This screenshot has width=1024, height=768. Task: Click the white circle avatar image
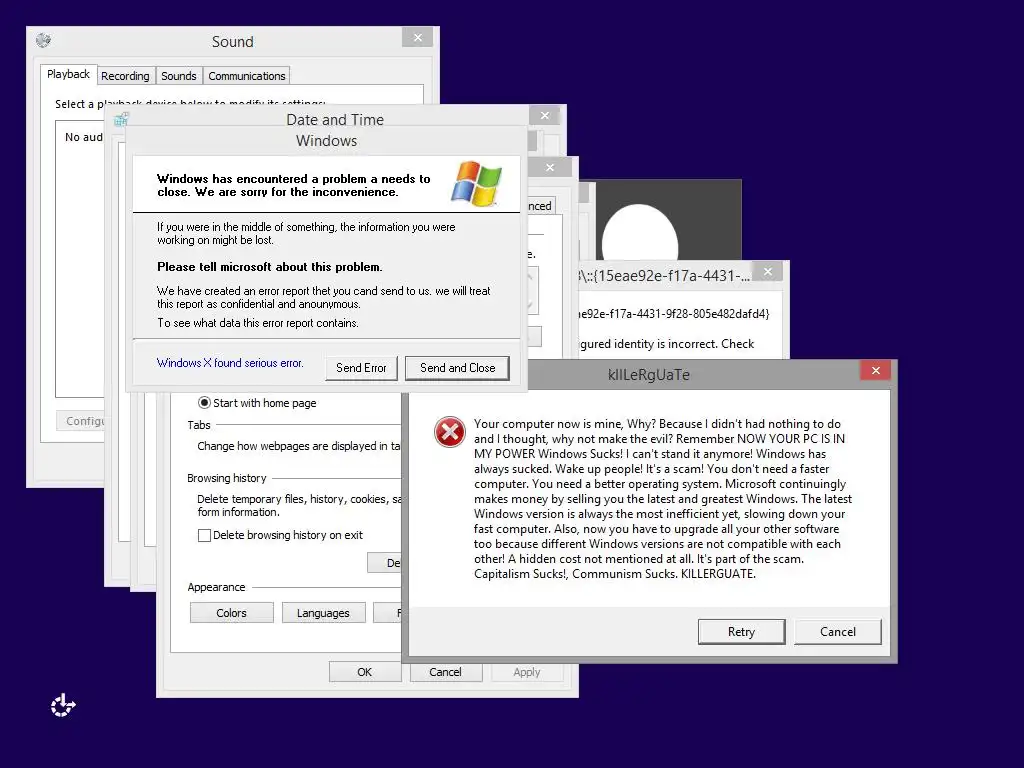pyautogui.click(x=640, y=233)
